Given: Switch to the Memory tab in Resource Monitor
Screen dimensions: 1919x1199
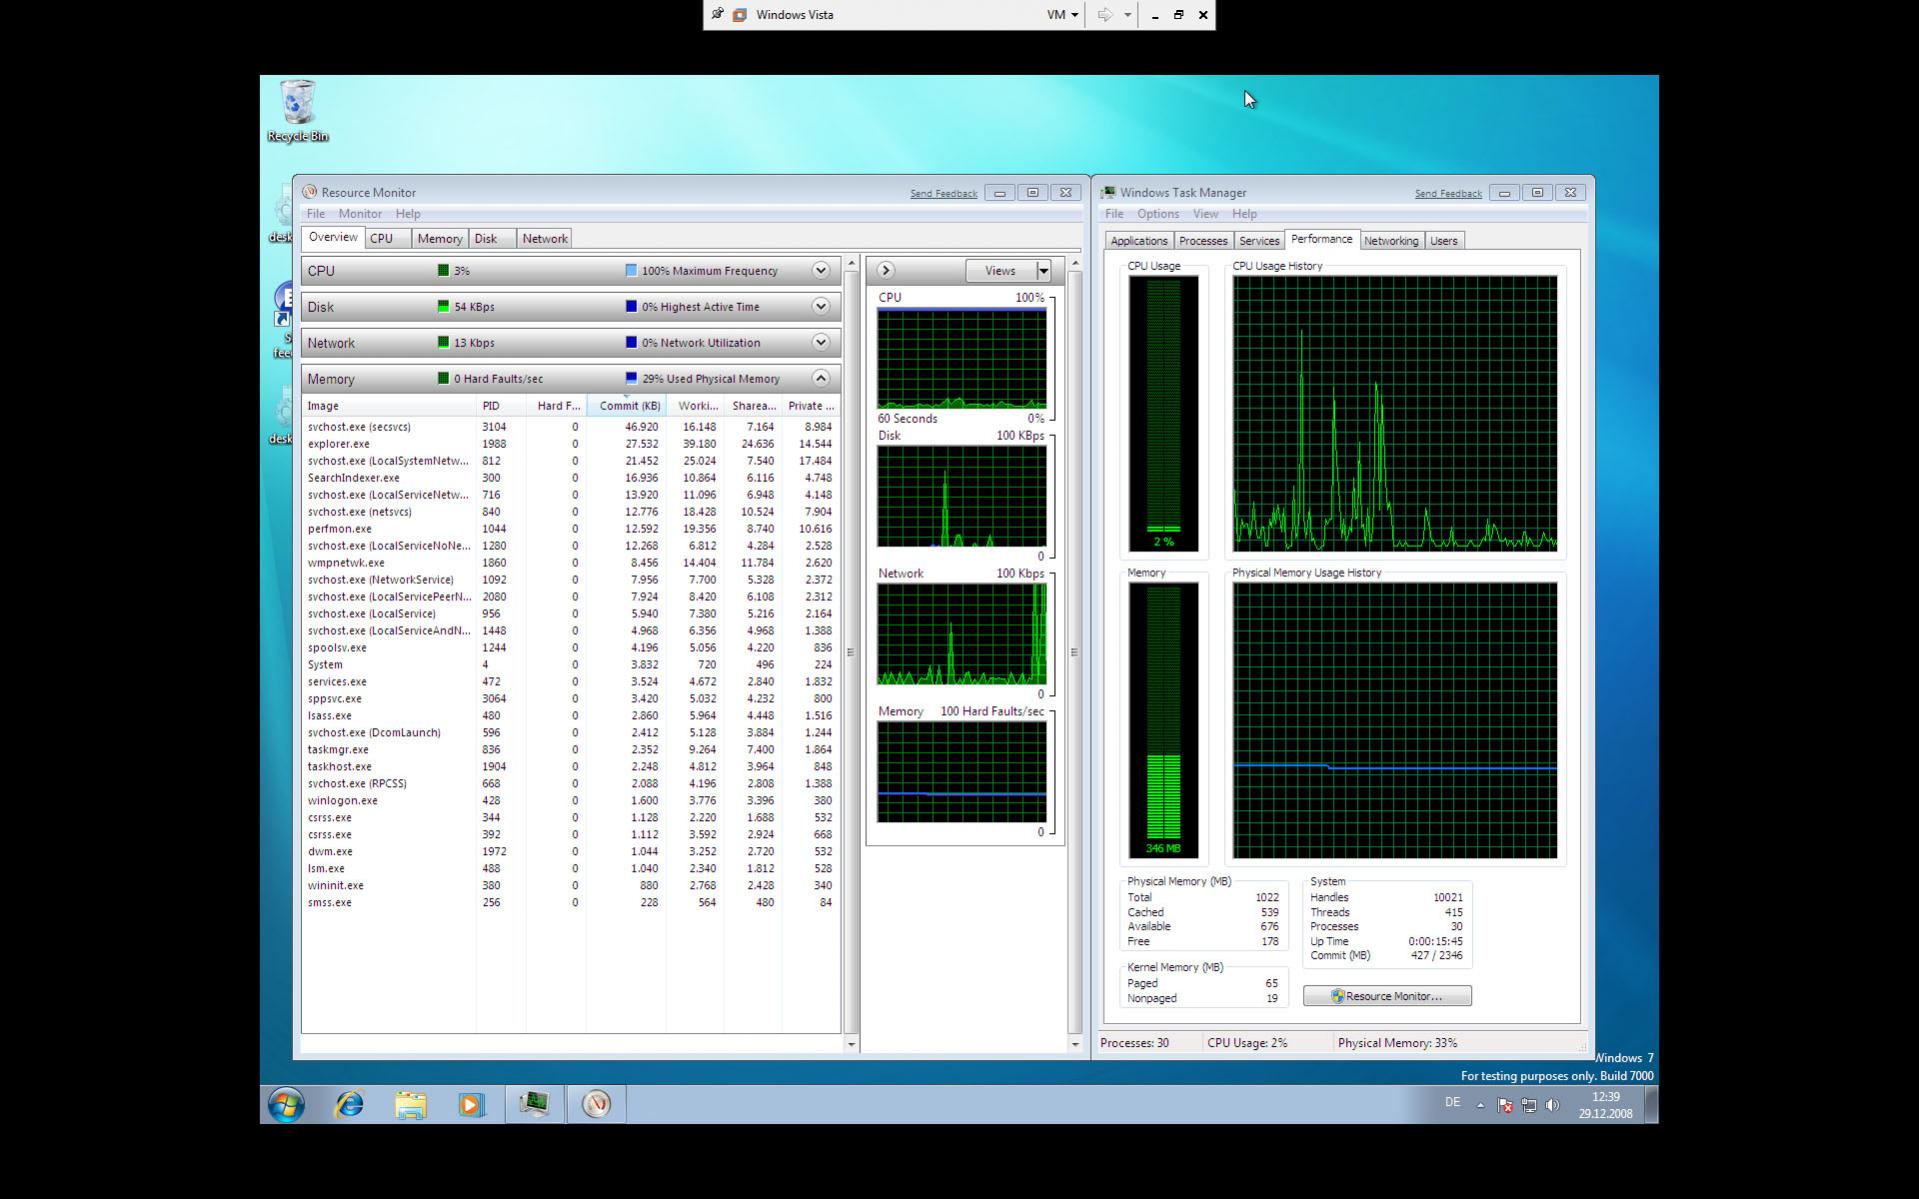Looking at the screenshot, I should coord(440,239).
